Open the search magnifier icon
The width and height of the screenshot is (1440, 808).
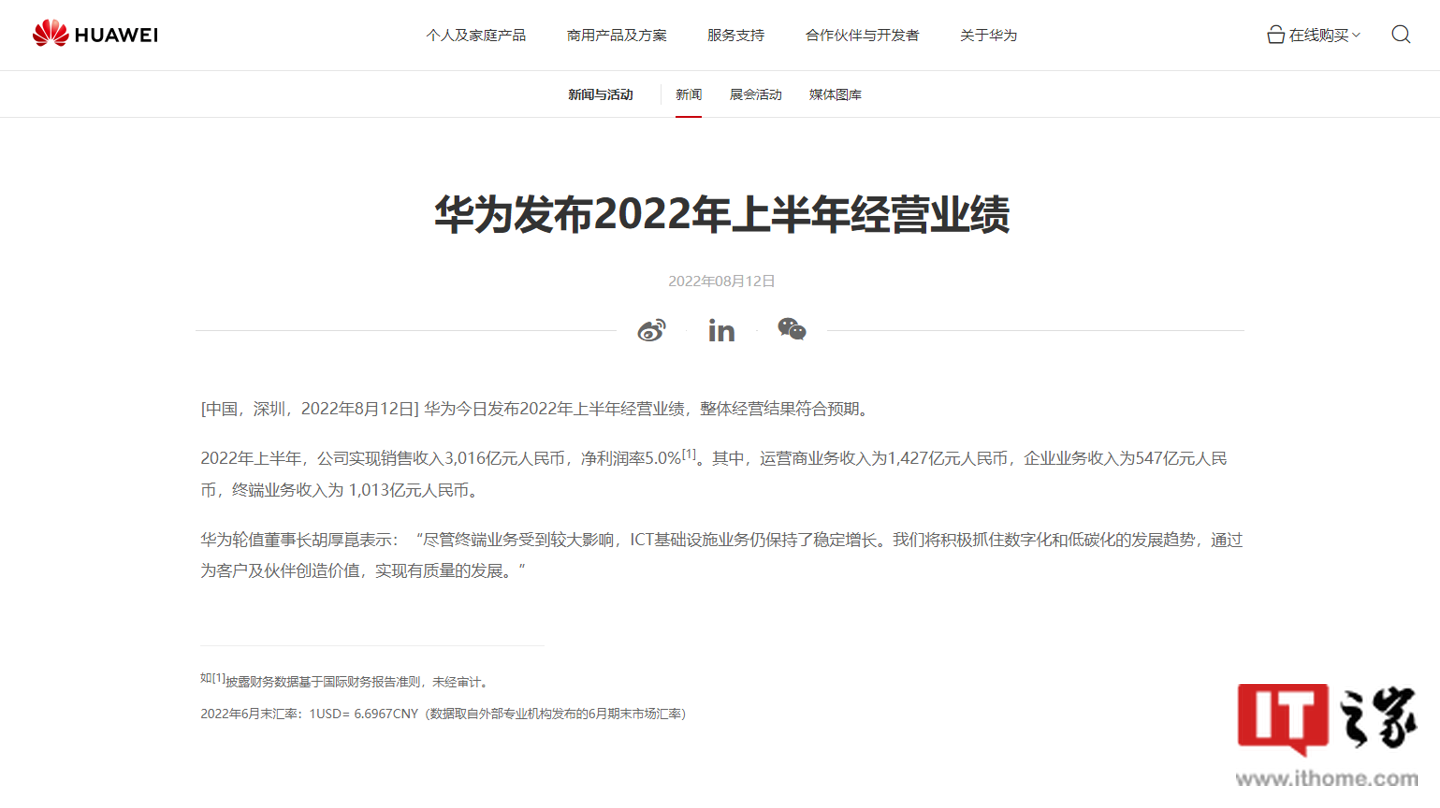click(x=1401, y=35)
